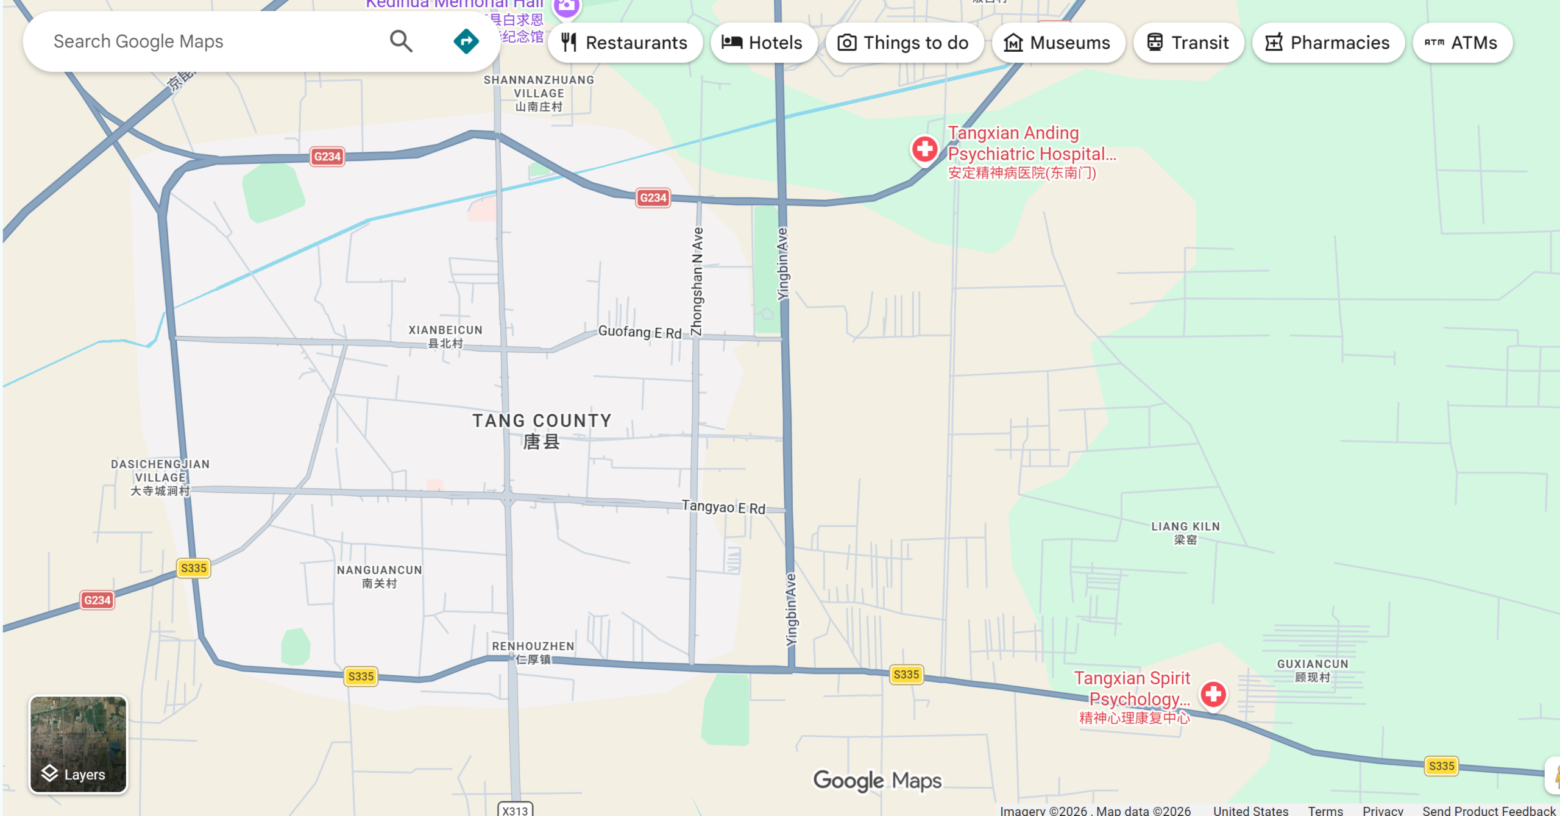Select the Things to do chip
1560x816 pixels.
coord(904,43)
